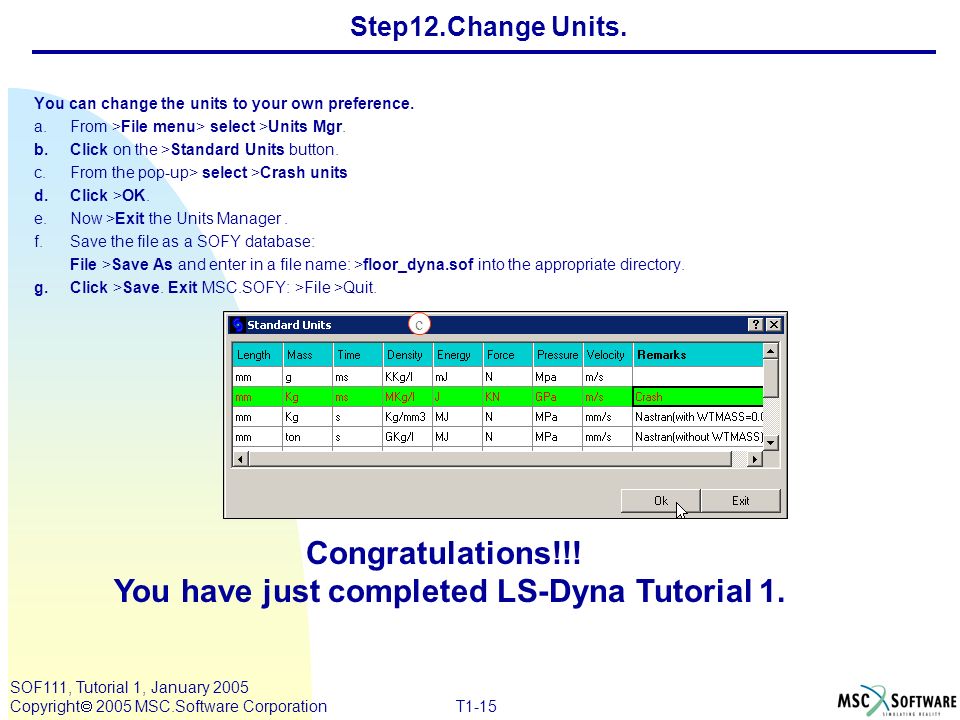The width and height of the screenshot is (960, 720).
Task: Select the Crash remarks cell
Action: click(698, 397)
